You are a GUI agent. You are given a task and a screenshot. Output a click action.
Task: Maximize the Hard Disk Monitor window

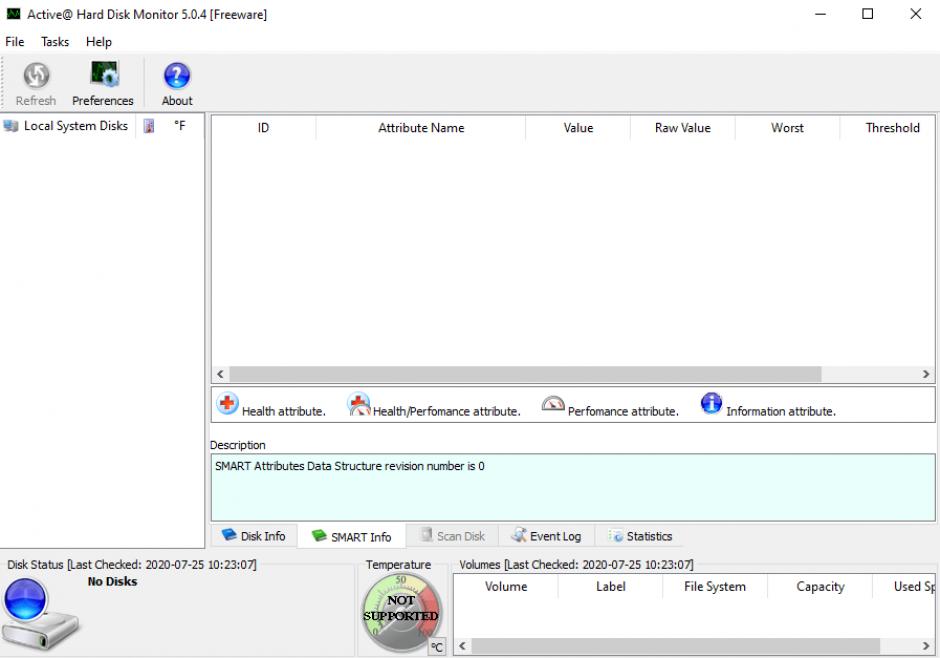click(867, 14)
